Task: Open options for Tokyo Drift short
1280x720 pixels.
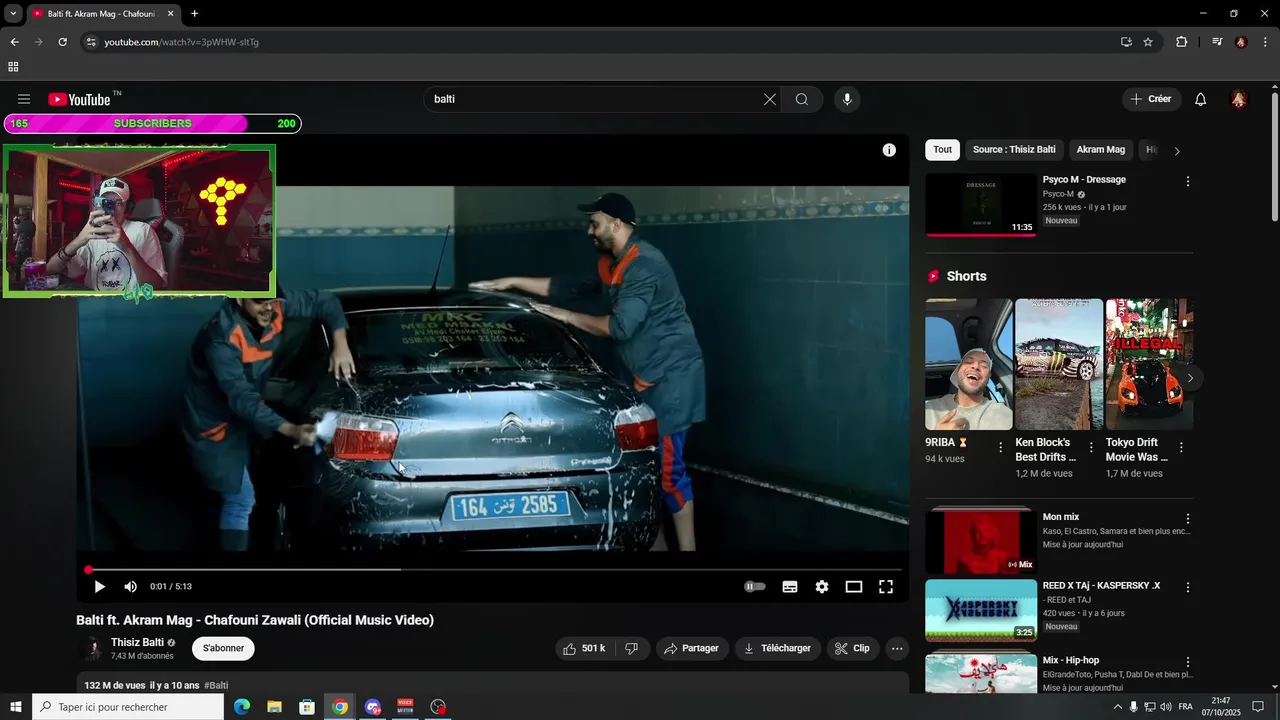Action: (1181, 448)
